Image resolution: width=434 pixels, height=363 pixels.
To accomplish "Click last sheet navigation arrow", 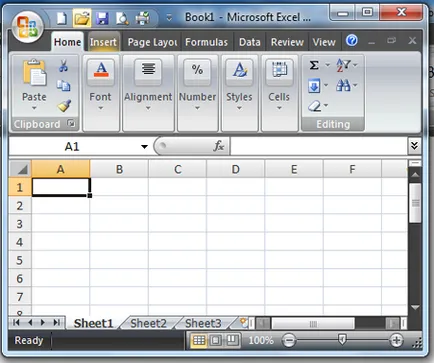I will coord(57,322).
